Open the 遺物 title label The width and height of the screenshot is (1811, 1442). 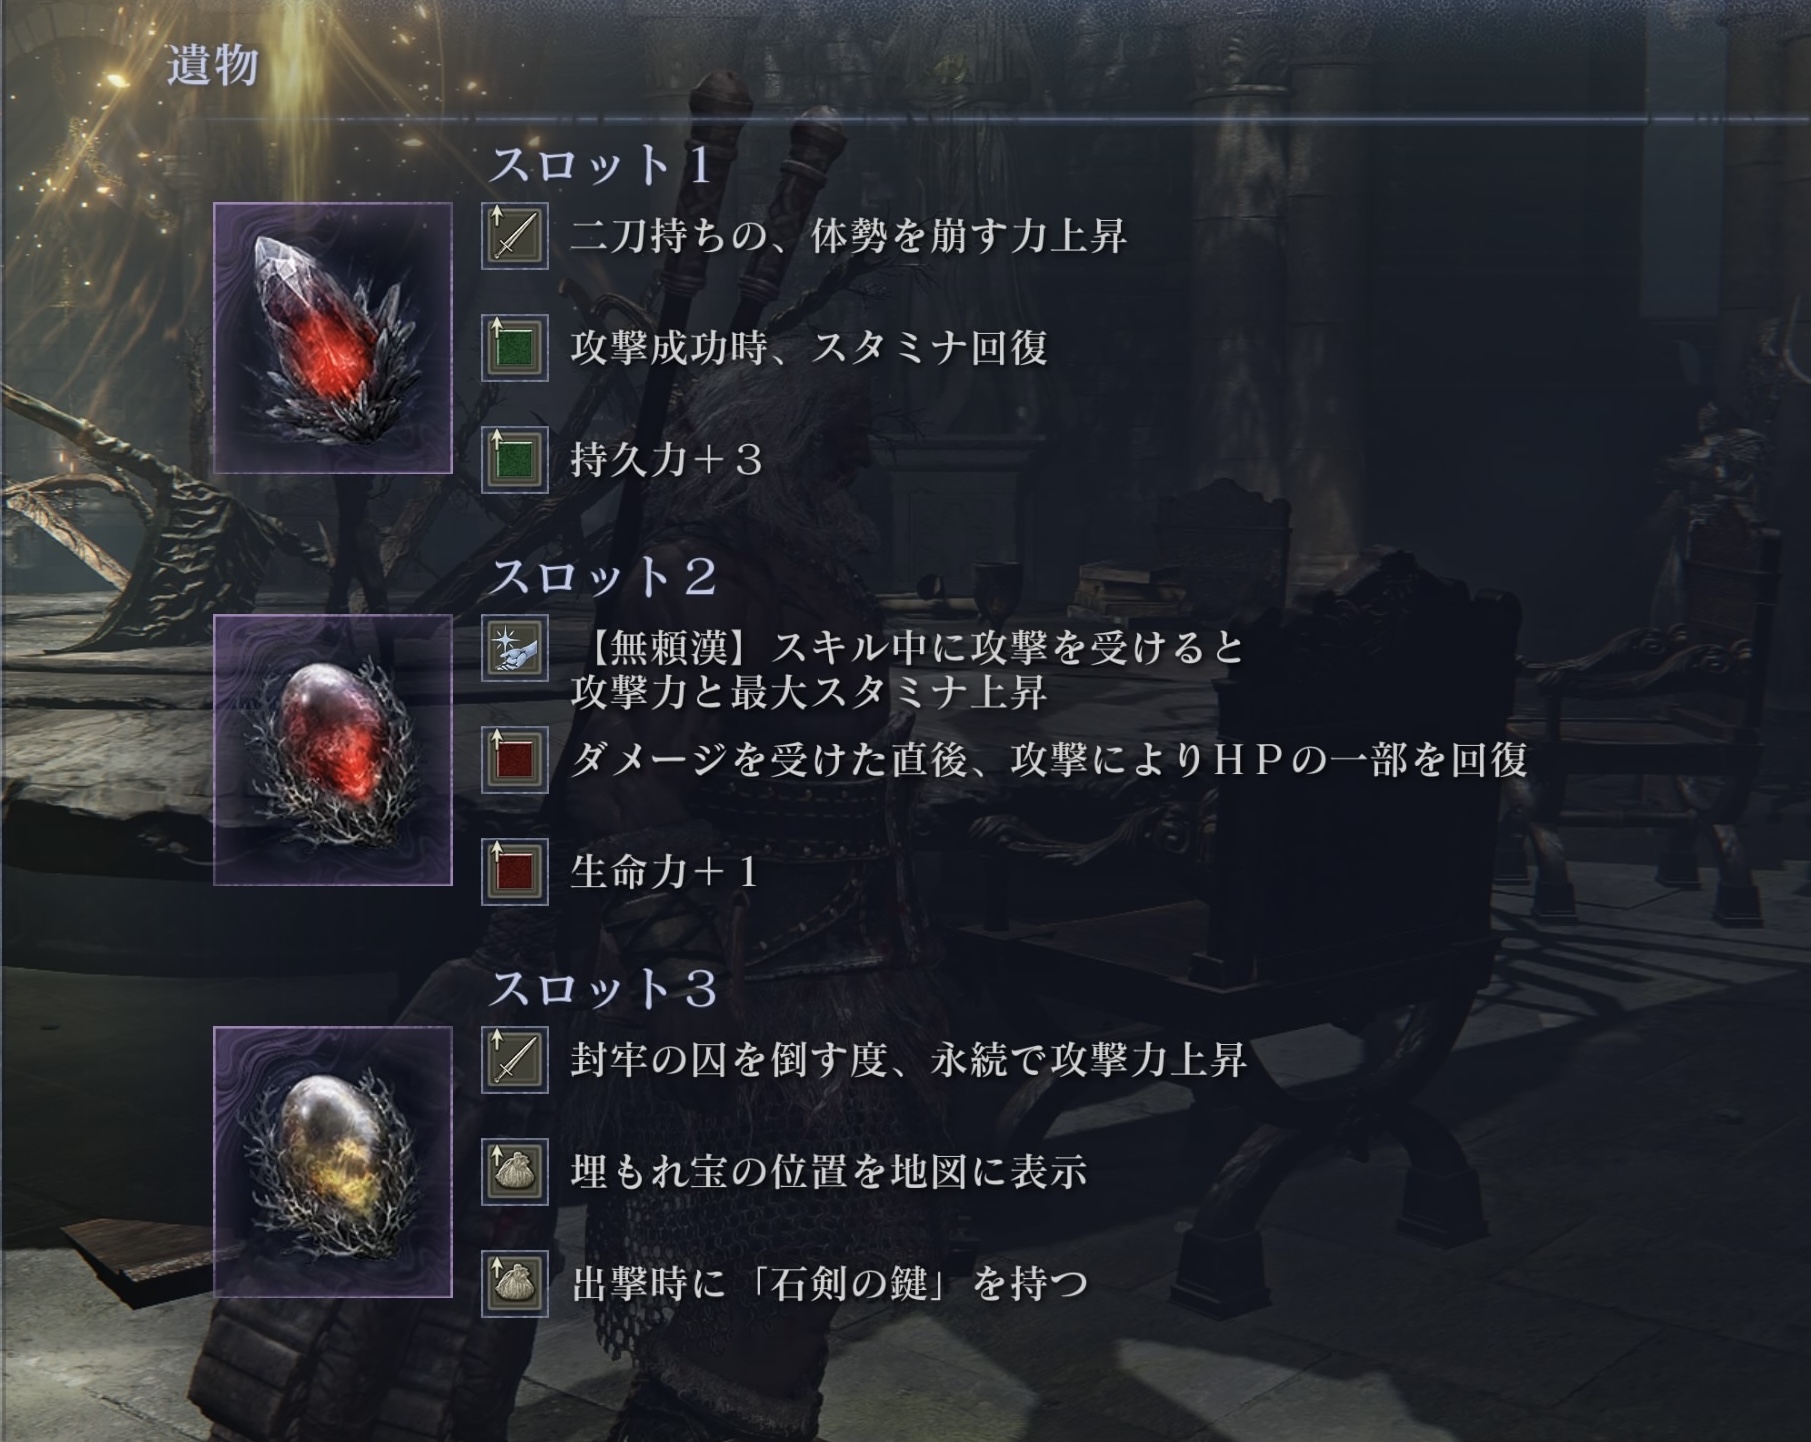[x=212, y=65]
